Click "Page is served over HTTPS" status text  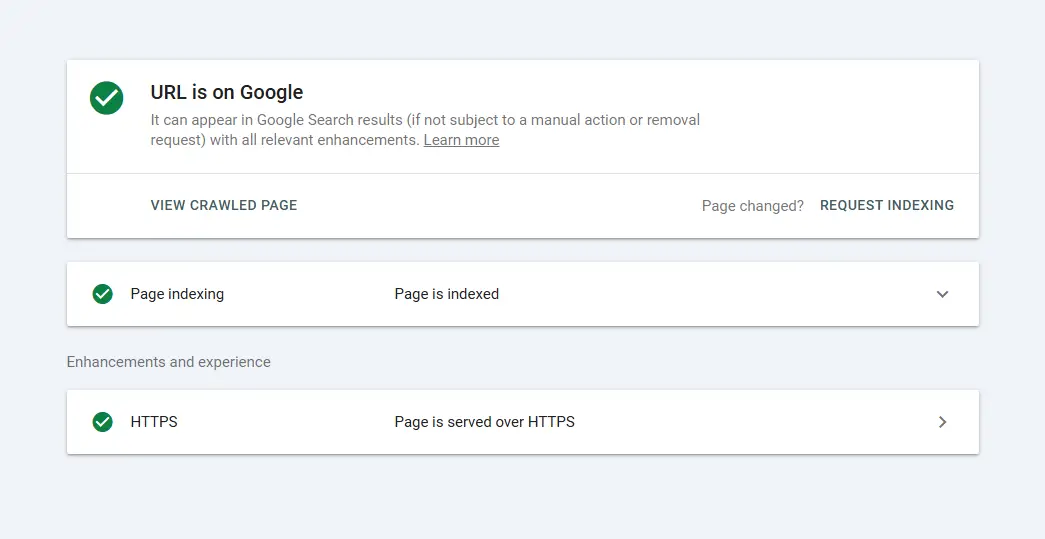coord(484,422)
